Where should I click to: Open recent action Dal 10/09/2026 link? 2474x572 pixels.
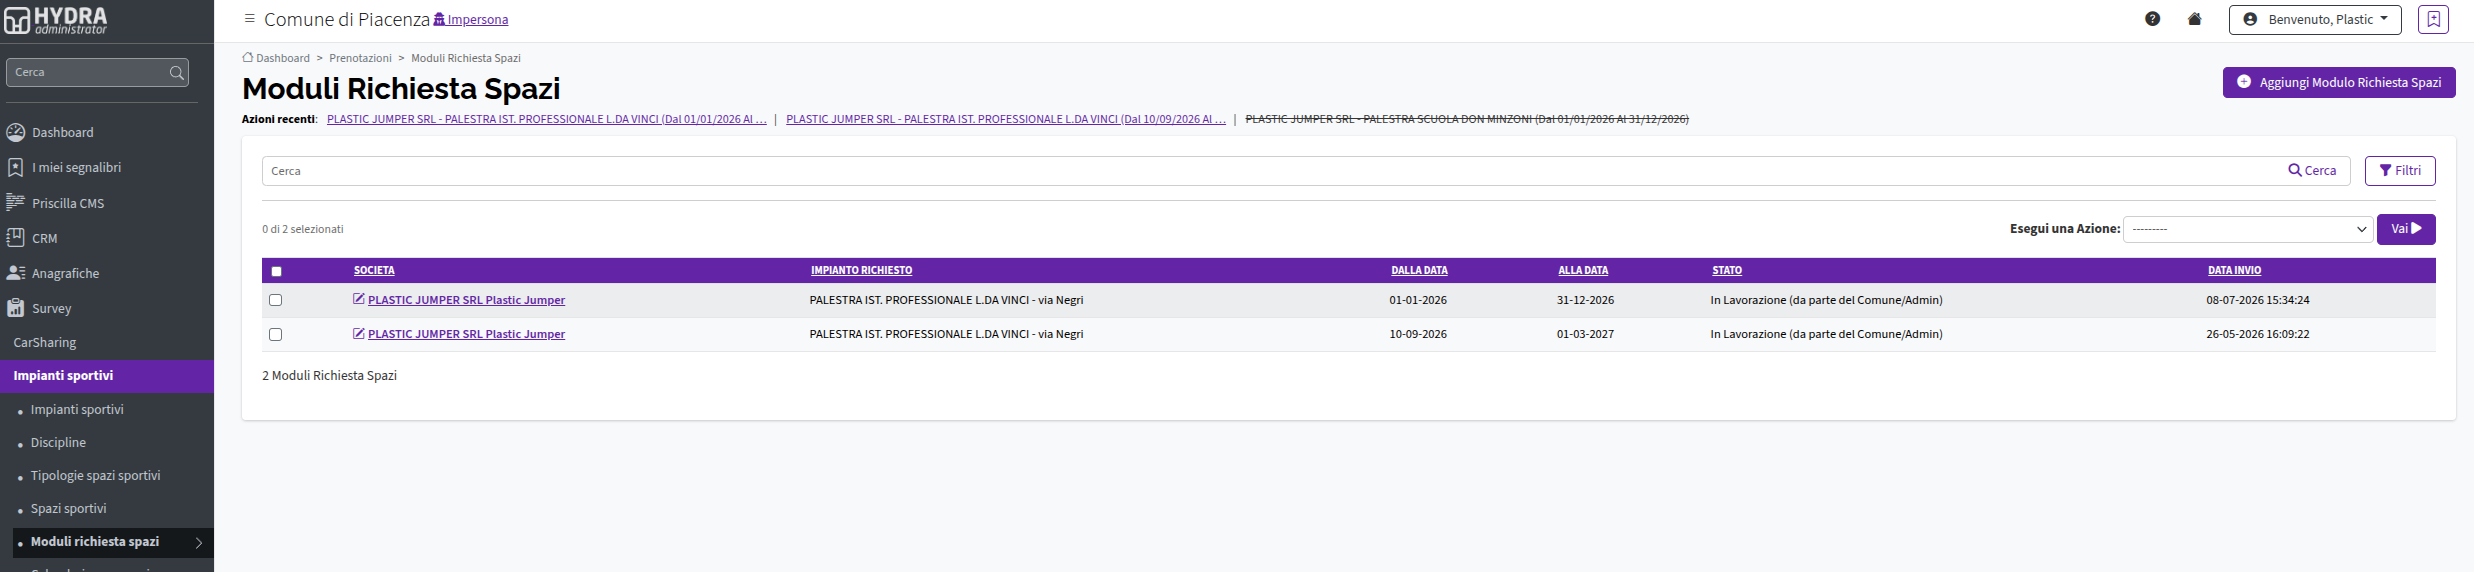1006,119
